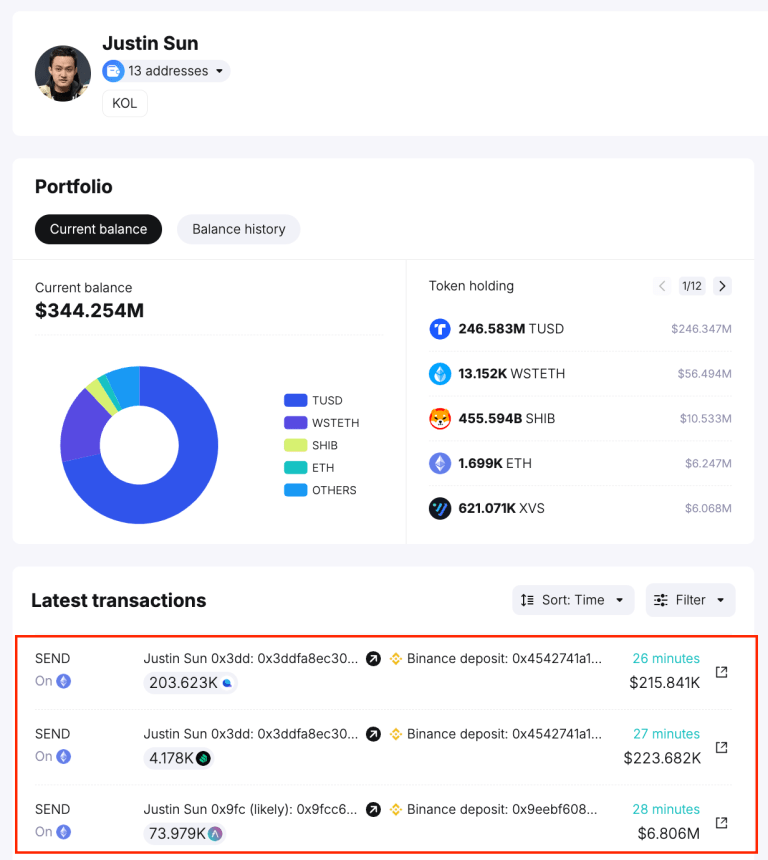This screenshot has width=768, height=860.
Task: Click Justin Sun's profile picture
Action: pyautogui.click(x=63, y=73)
